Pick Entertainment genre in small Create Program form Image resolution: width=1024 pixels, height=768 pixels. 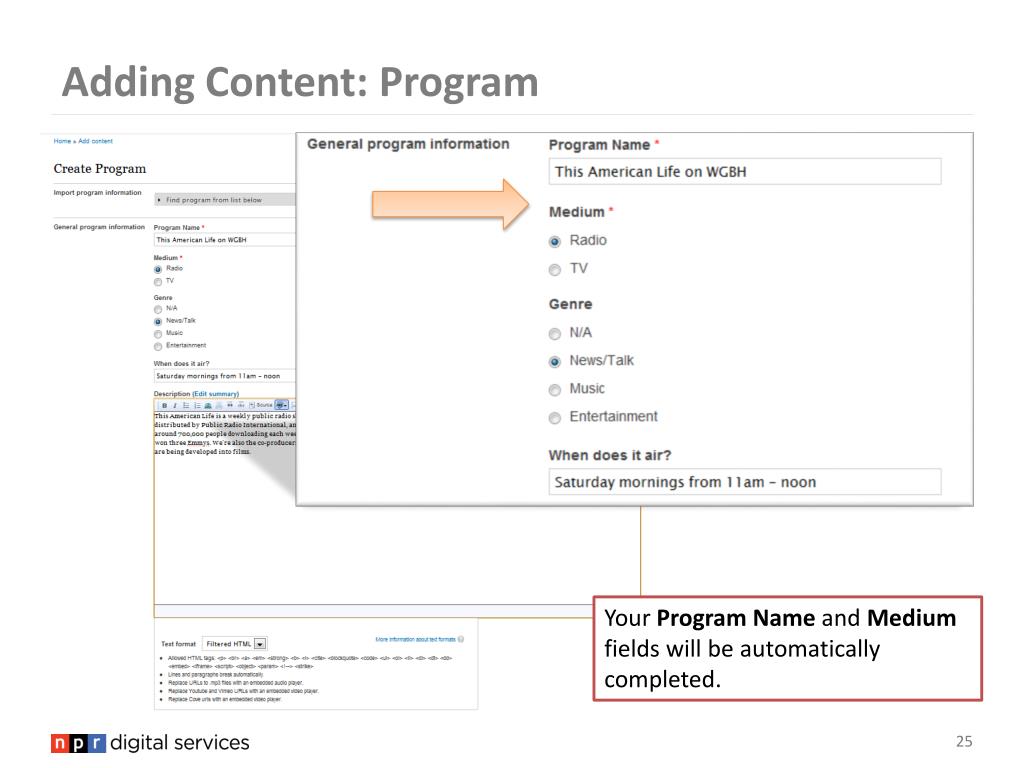pos(157,346)
